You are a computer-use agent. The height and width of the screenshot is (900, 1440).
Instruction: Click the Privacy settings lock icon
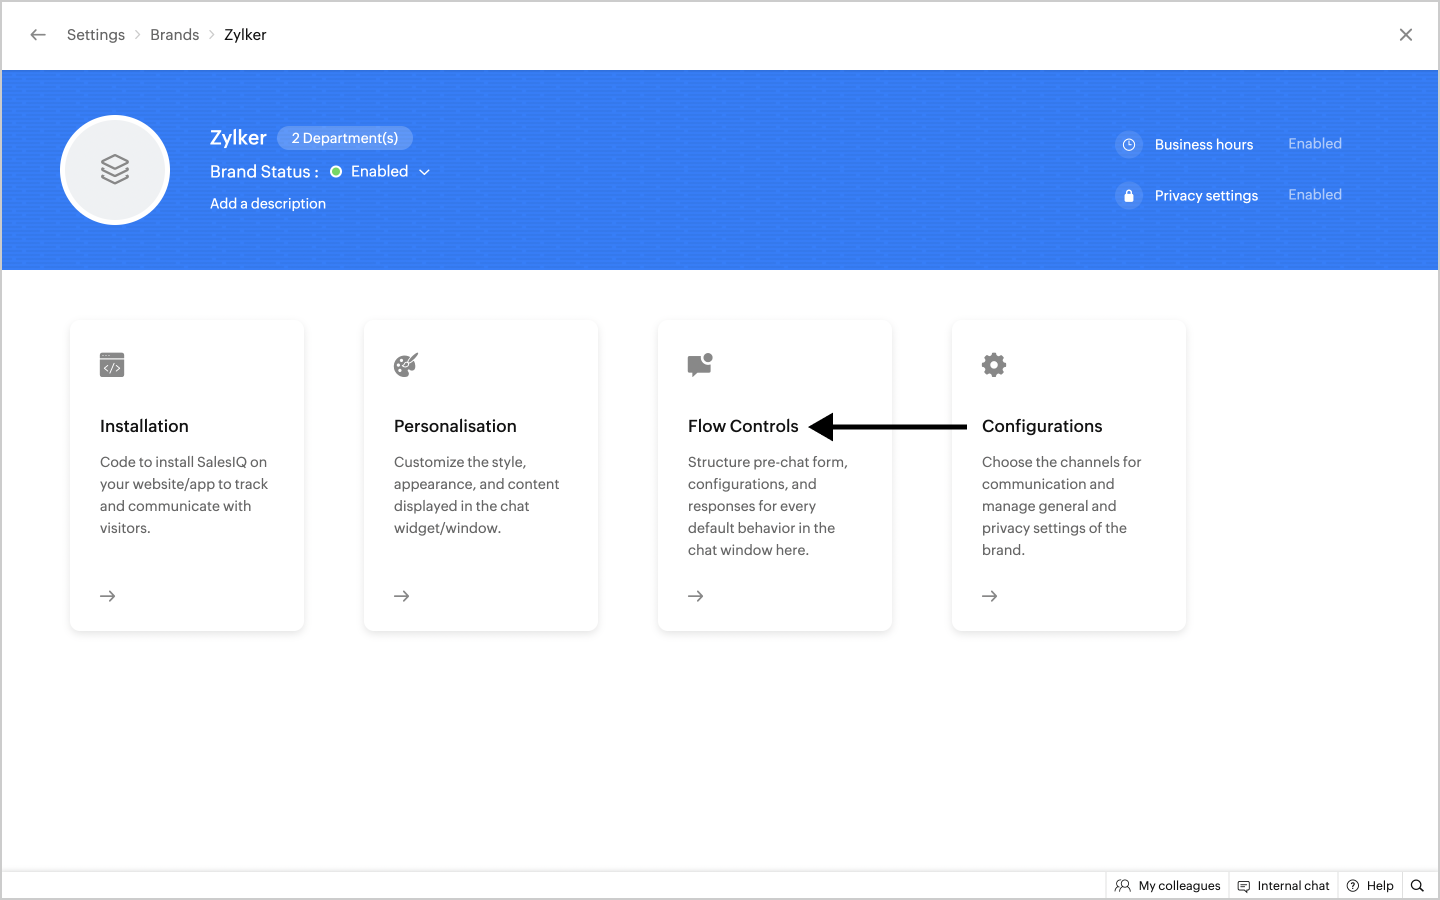click(x=1129, y=196)
